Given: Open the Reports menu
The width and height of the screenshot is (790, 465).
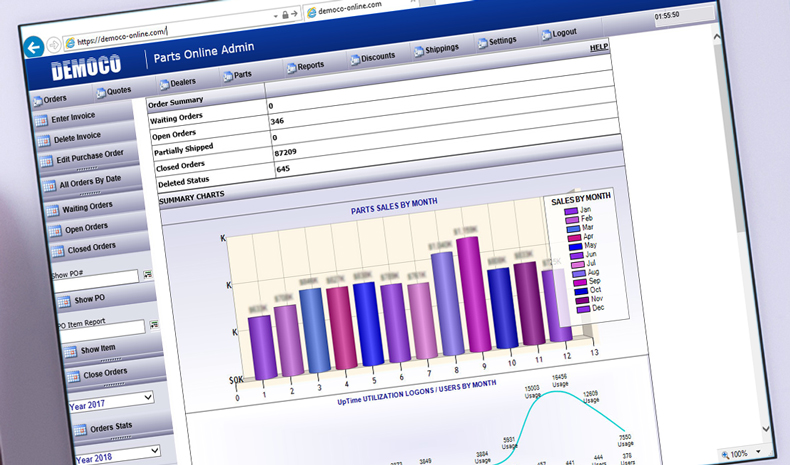Looking at the screenshot, I should (x=305, y=66).
